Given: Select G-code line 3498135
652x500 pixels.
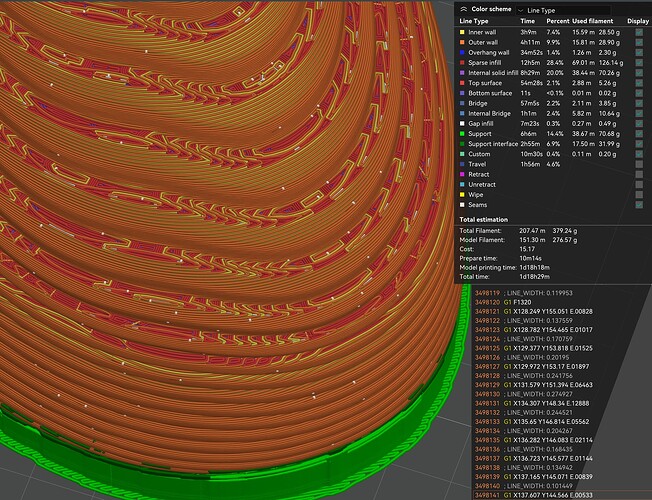Looking at the screenshot, I should pyautogui.click(x=534, y=440).
